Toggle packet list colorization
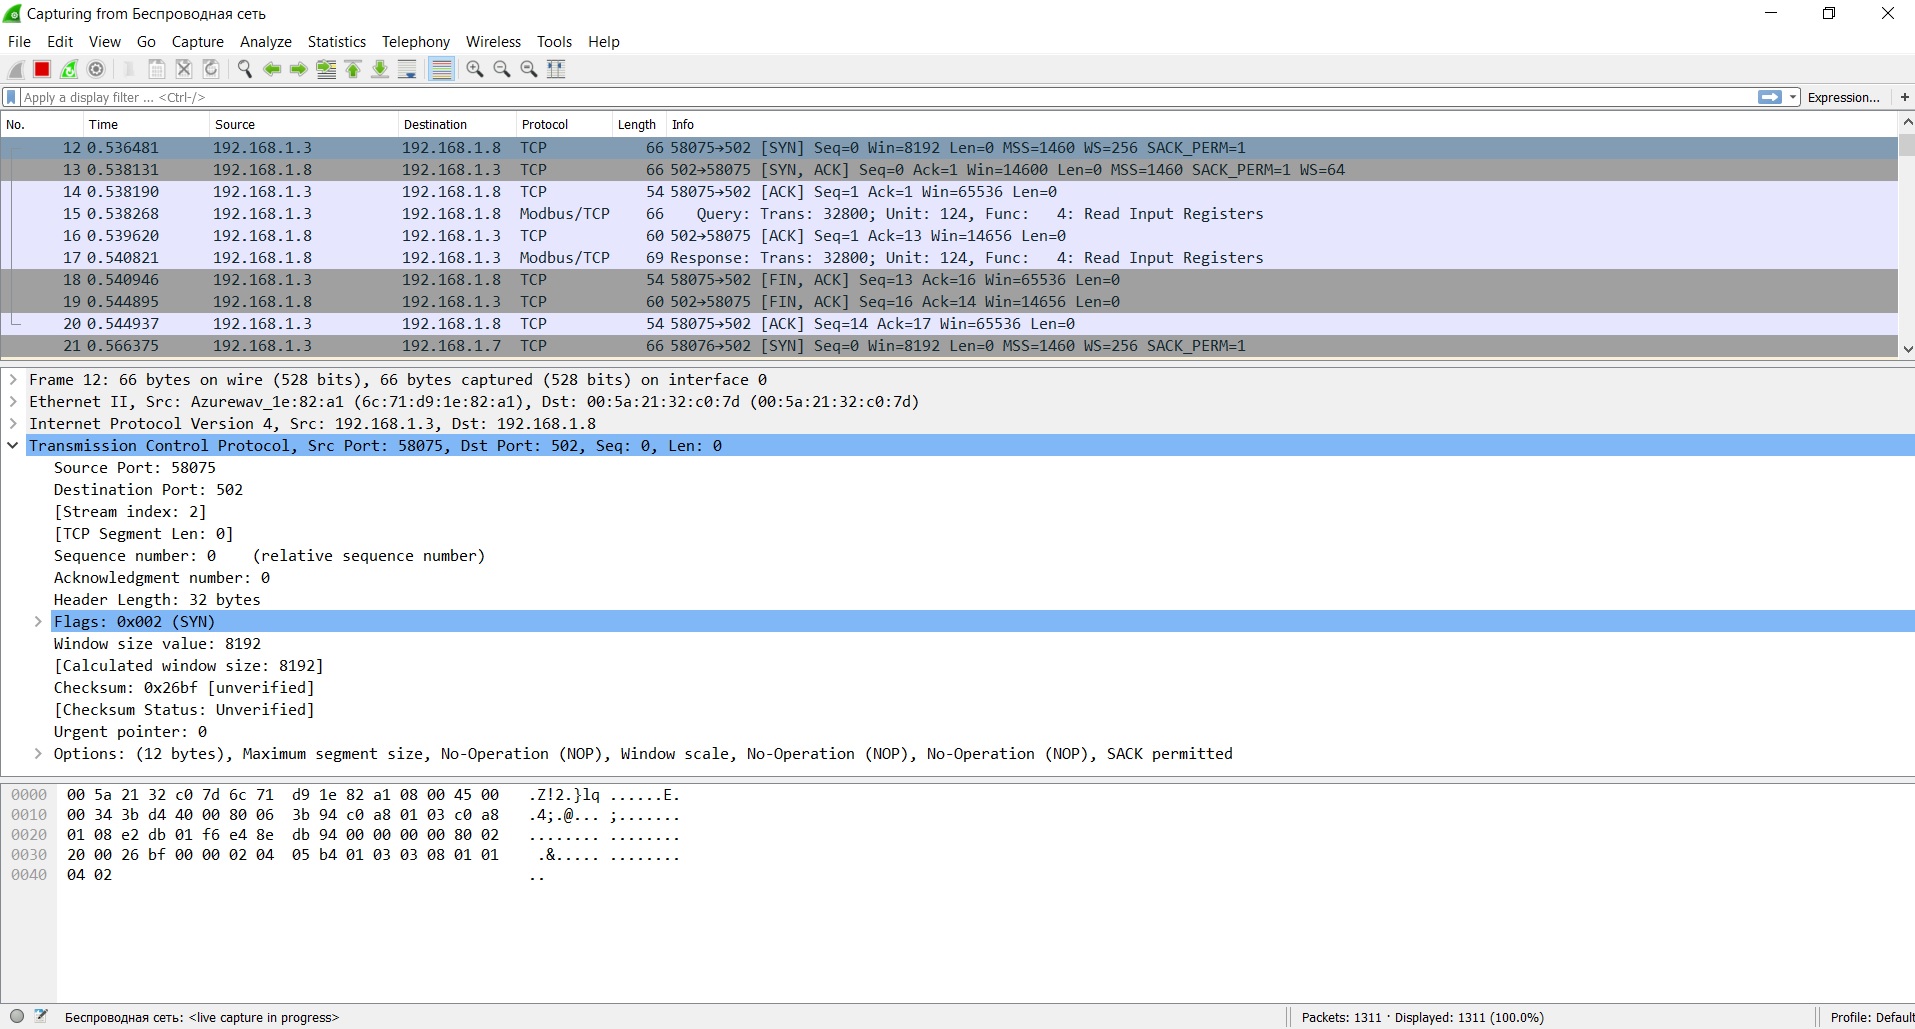 coord(441,69)
